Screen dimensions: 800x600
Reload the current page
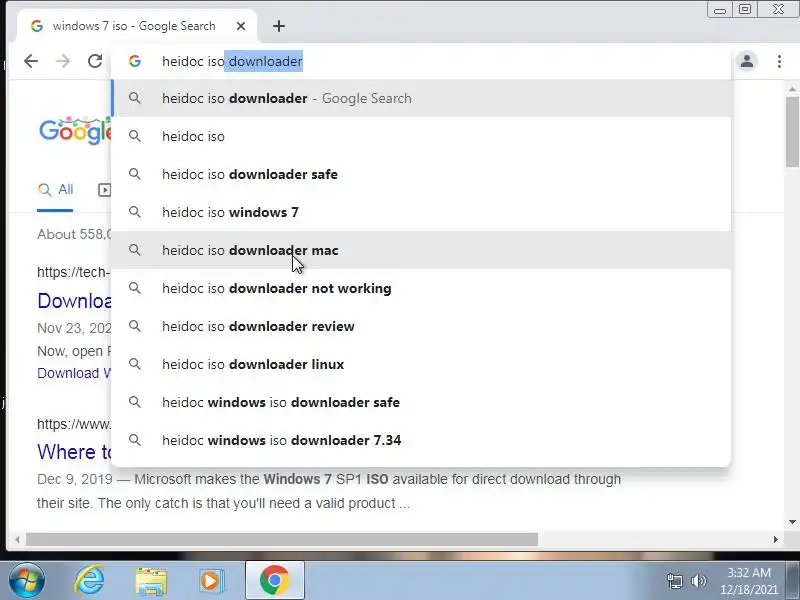point(95,61)
